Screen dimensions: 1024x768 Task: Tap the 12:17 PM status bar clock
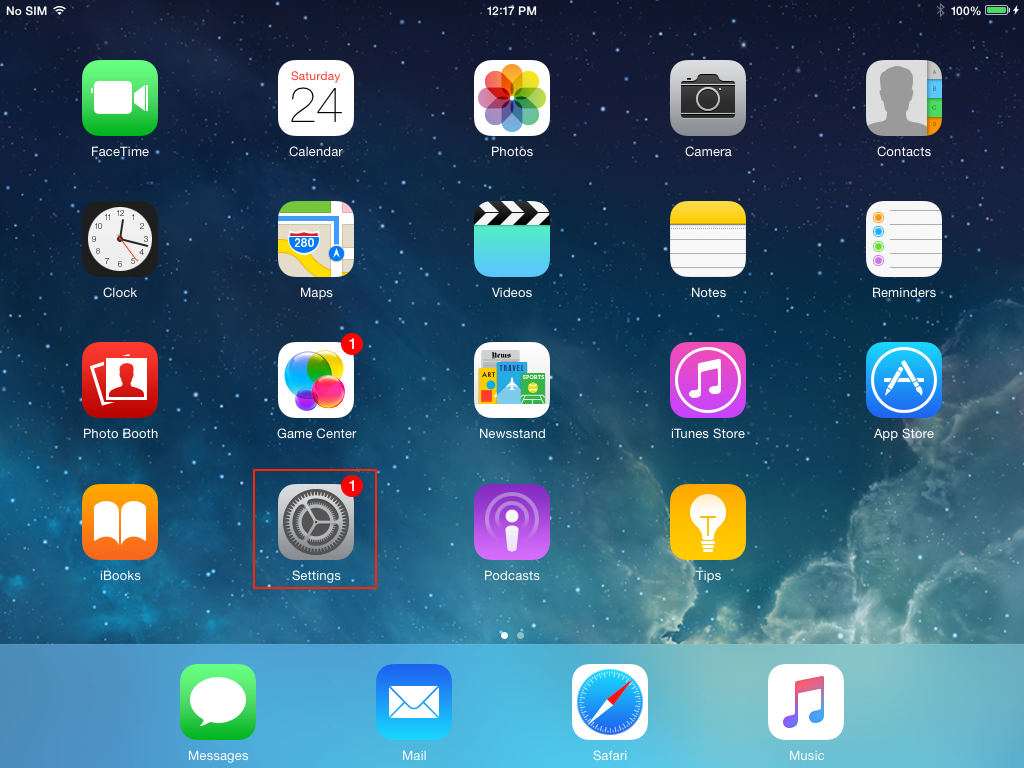(512, 10)
